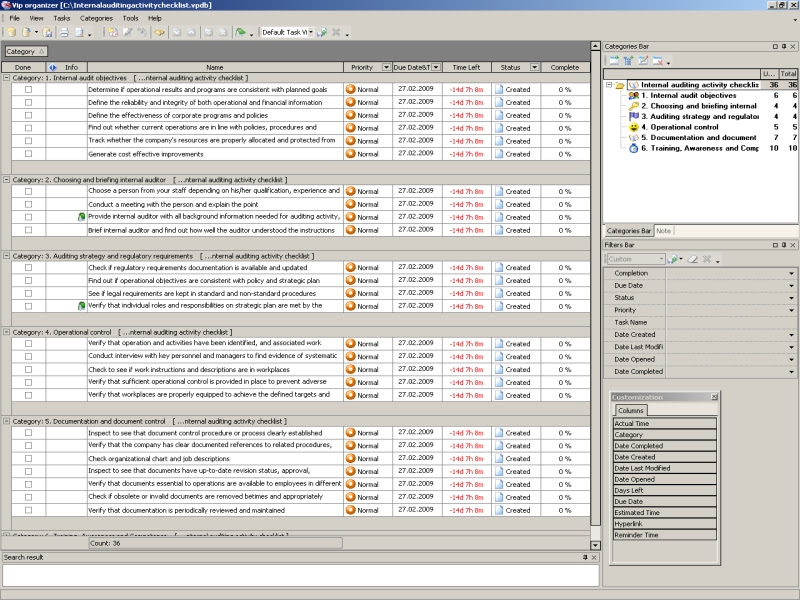Click the save database floppy icon
Screen dimensions: 800x600
(x=47, y=33)
